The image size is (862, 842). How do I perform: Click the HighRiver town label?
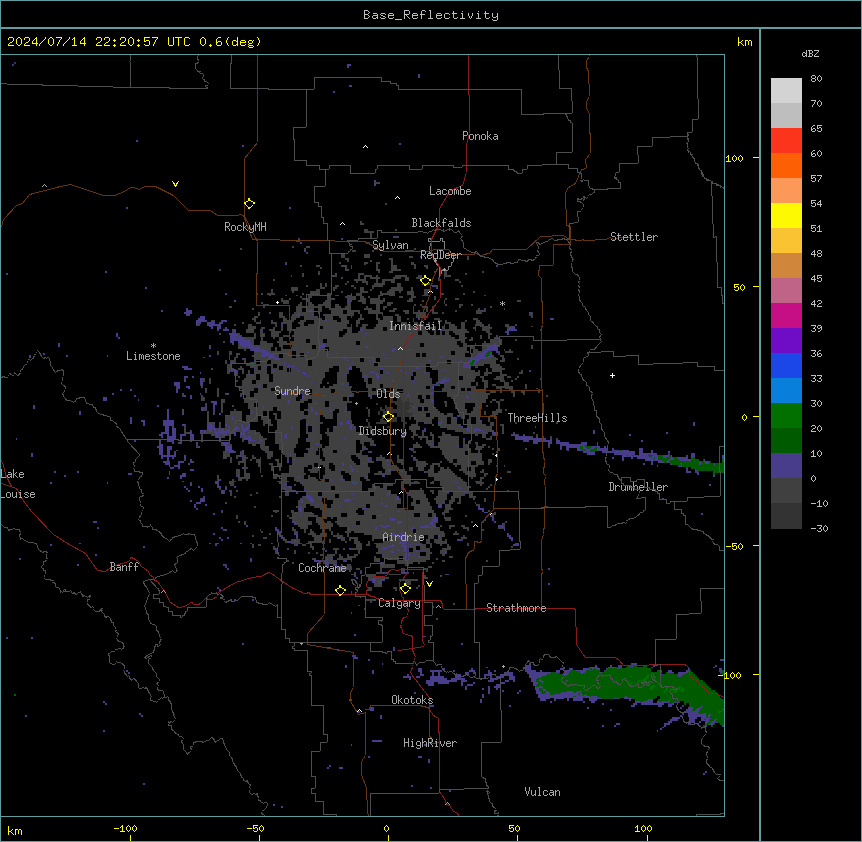430,743
